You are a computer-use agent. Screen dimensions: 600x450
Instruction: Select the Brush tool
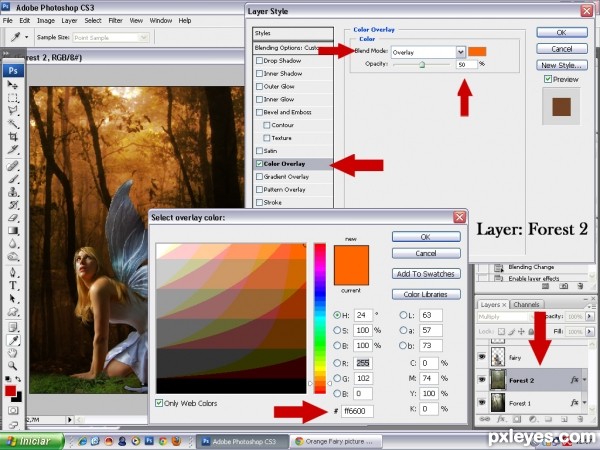(13, 179)
